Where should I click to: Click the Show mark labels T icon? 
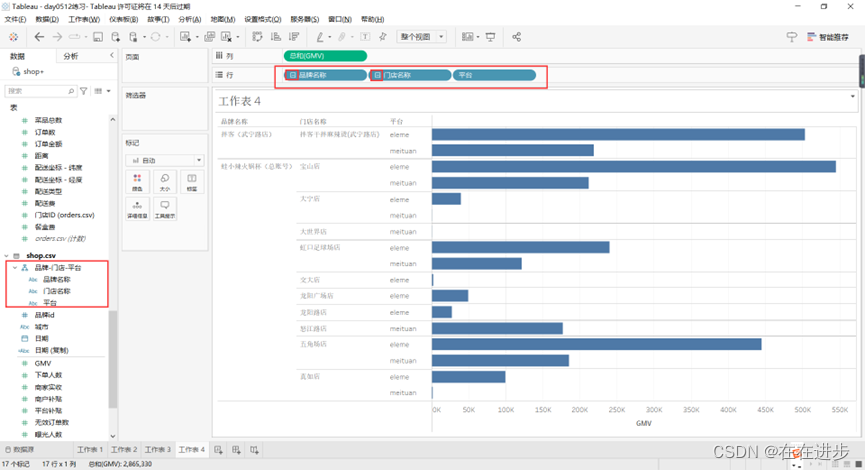[x=365, y=37]
